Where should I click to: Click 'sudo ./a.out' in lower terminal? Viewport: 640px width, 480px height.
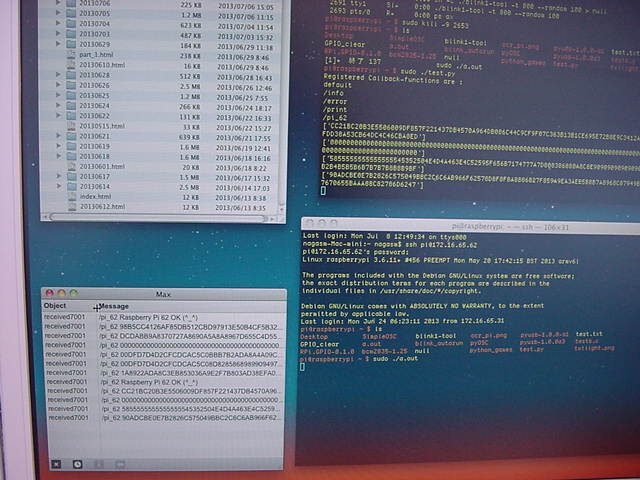coord(394,358)
